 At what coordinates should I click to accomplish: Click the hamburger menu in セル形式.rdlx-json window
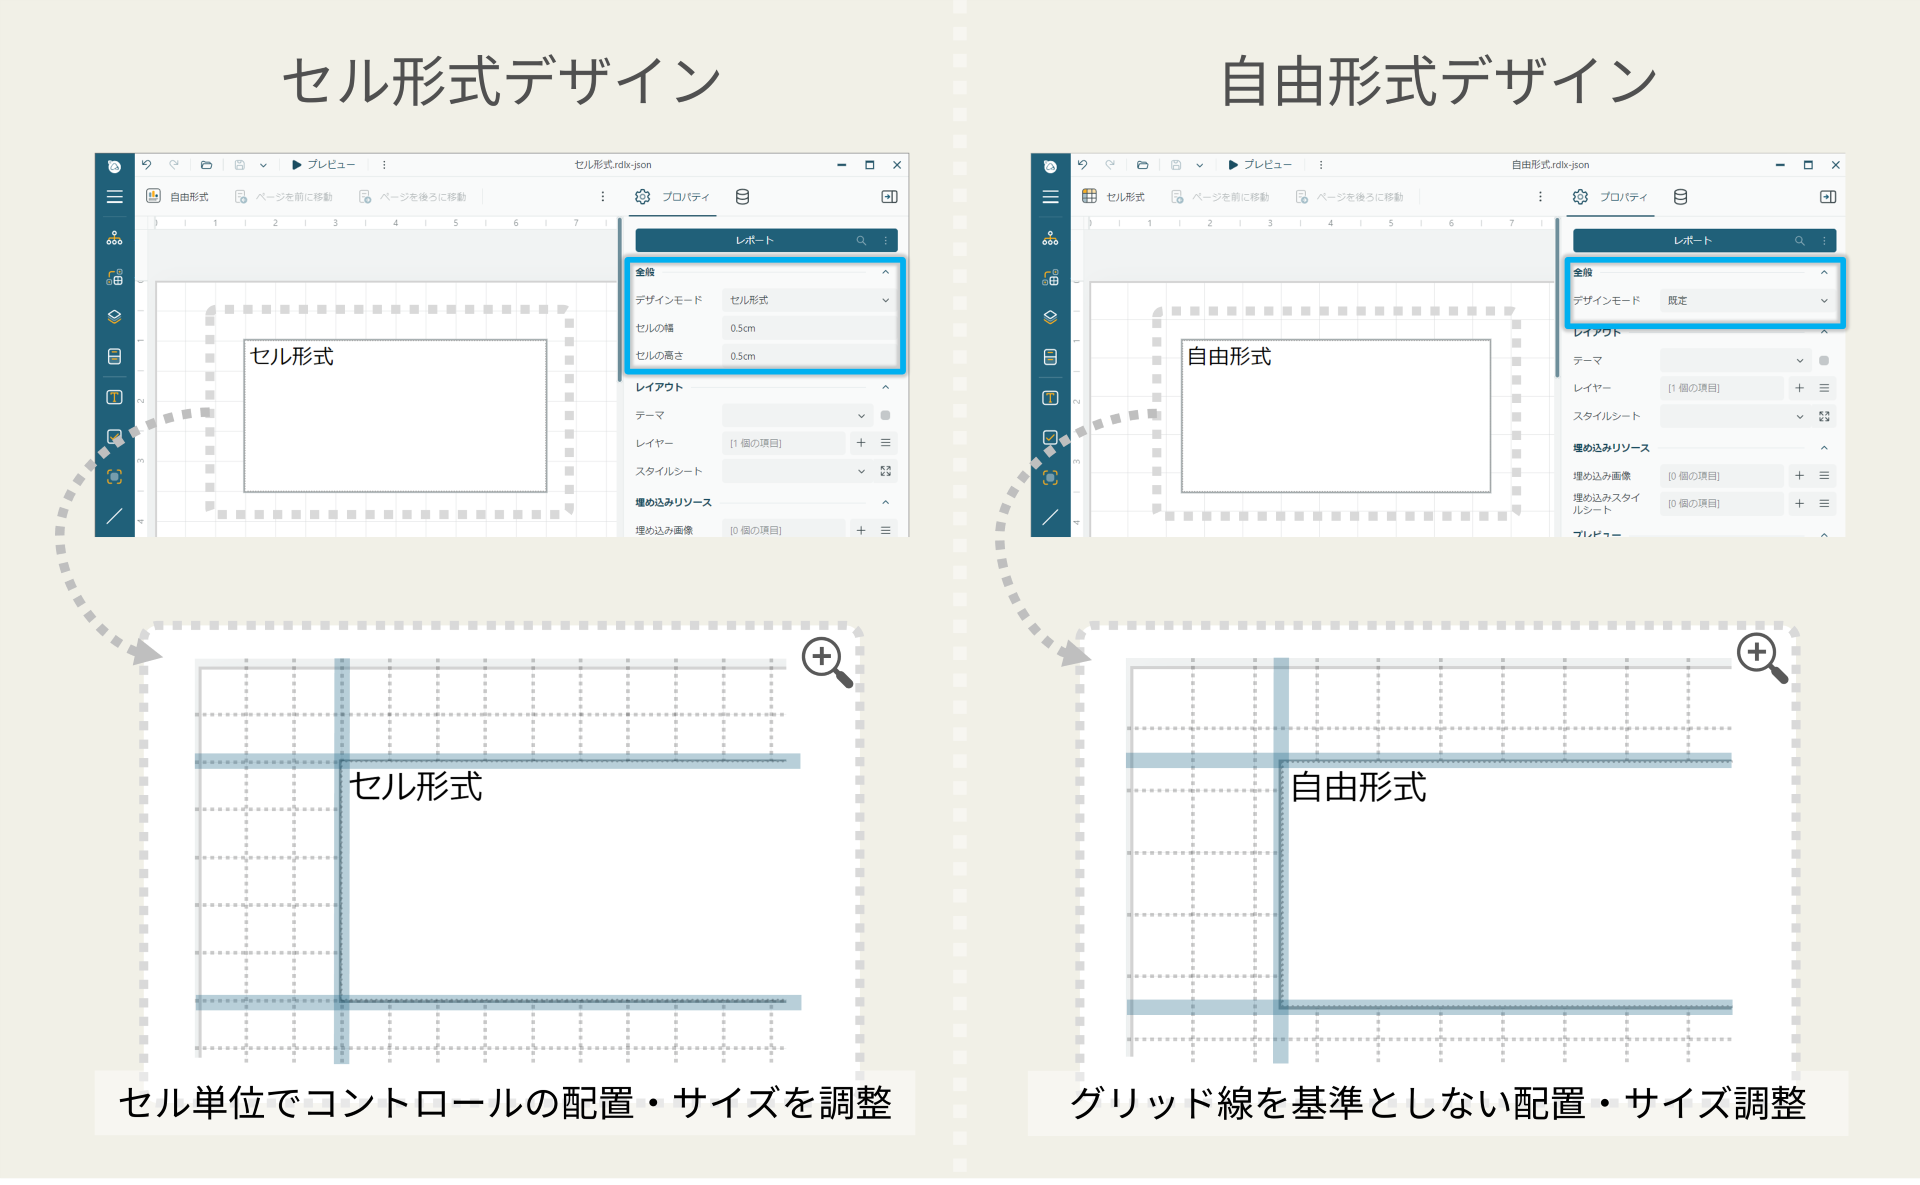click(114, 197)
